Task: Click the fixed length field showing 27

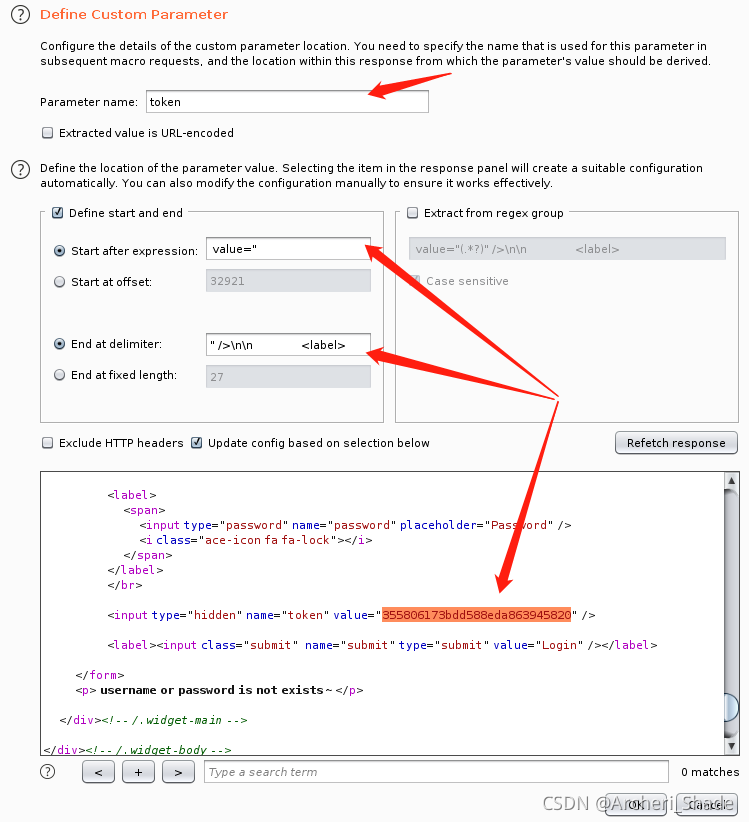Action: pos(288,376)
